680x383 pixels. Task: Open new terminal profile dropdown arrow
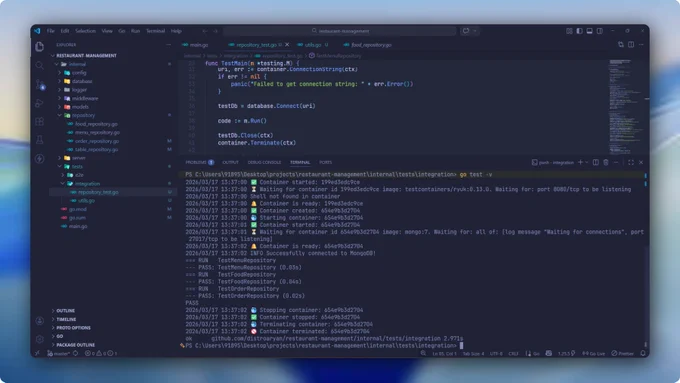pyautogui.click(x=587, y=162)
